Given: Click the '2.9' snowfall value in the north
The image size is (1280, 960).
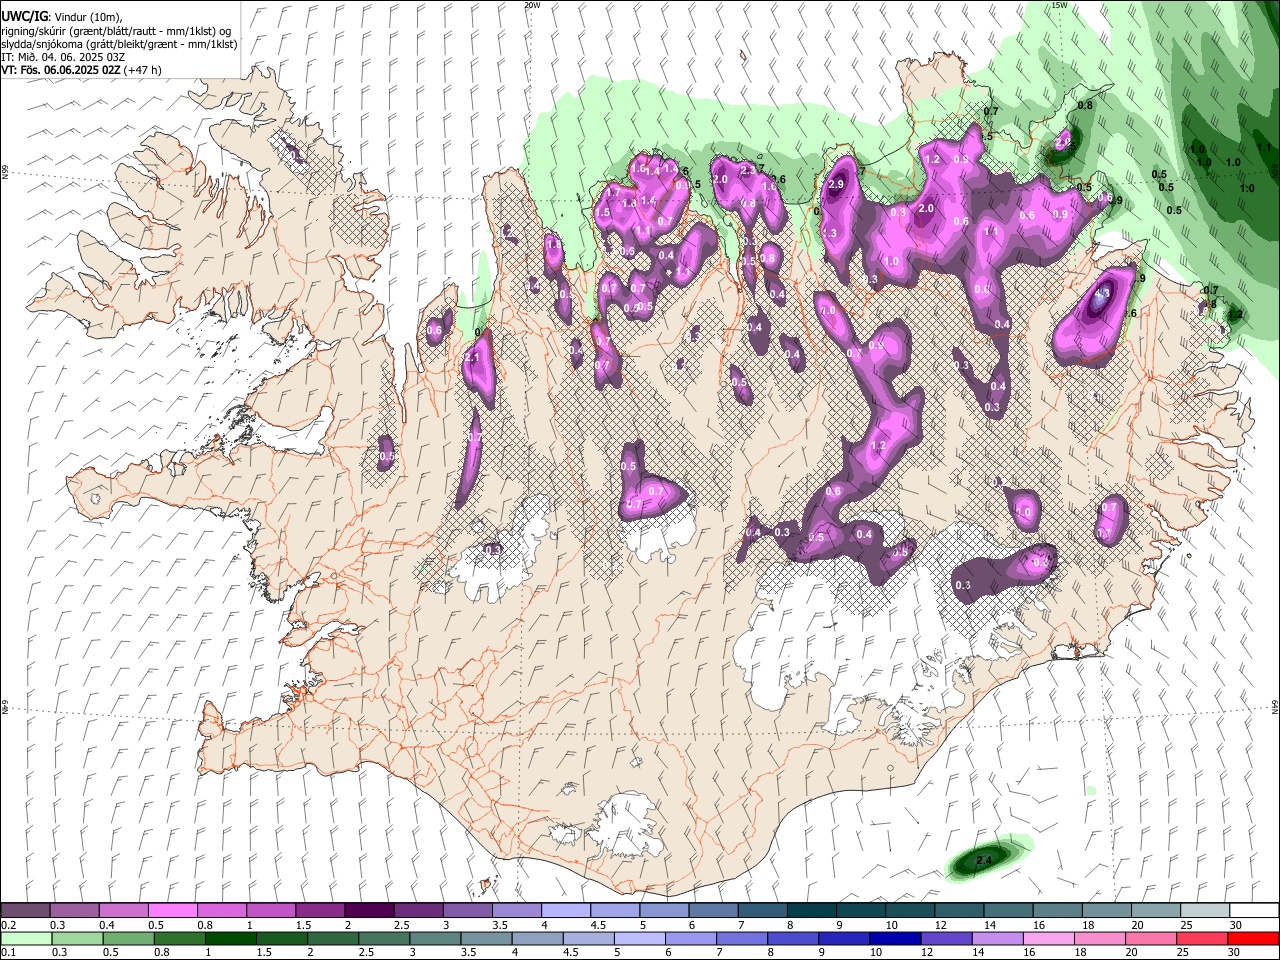Looking at the screenshot, I should [x=836, y=184].
